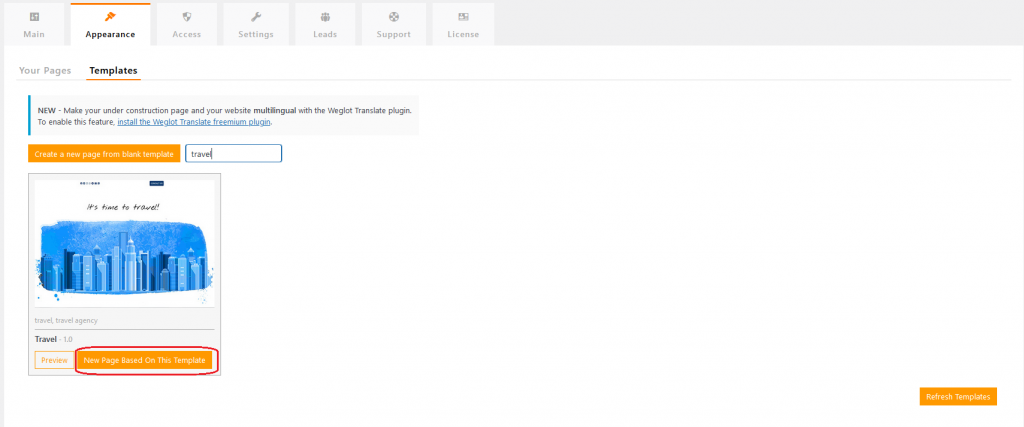Follow the install Weglot Translate plugin link
The width and height of the screenshot is (1024, 427).
194,122
